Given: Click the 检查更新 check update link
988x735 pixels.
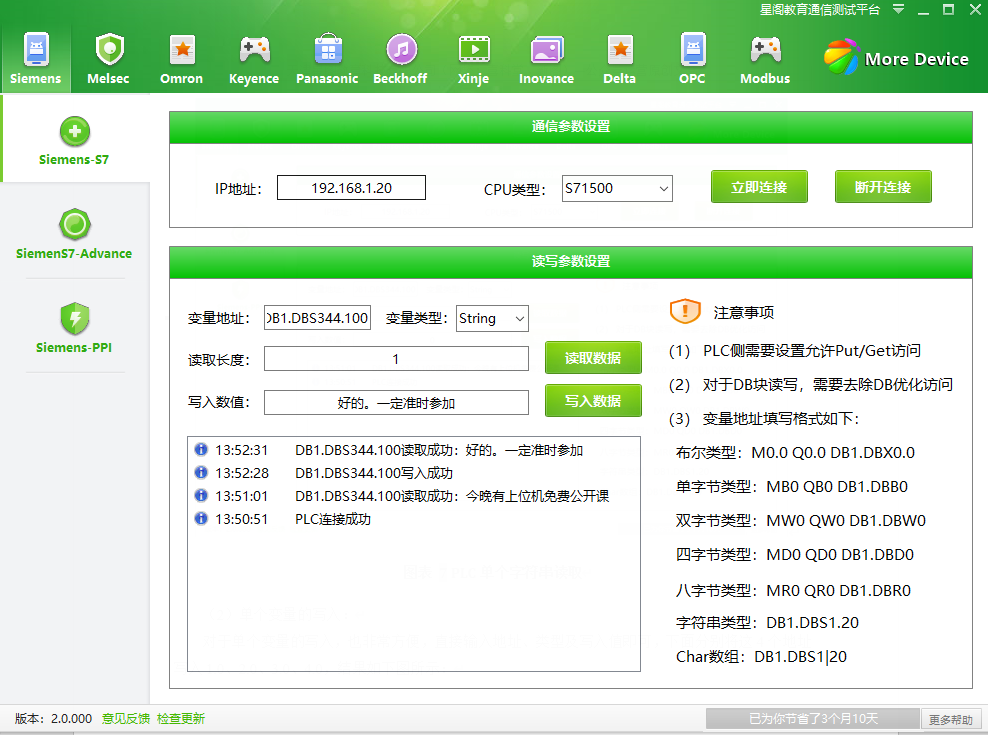Looking at the screenshot, I should click(181, 719).
